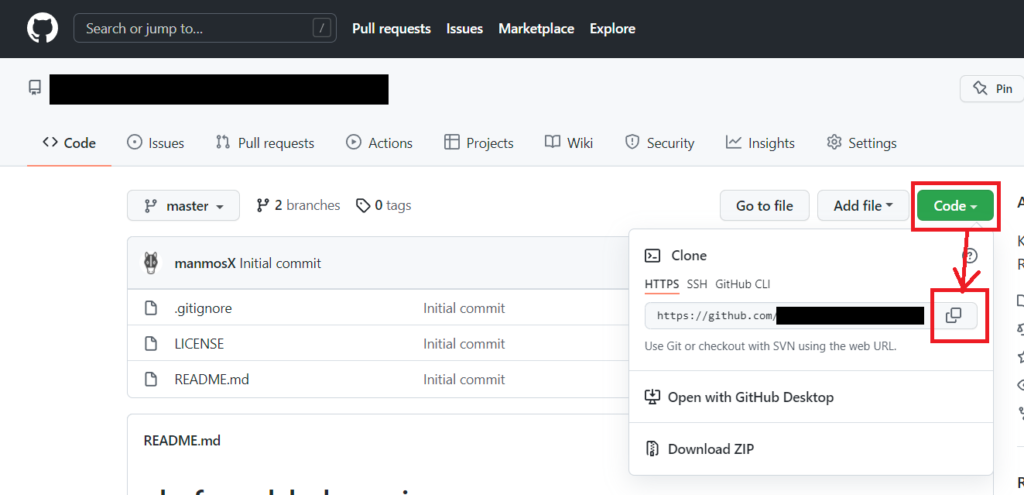The image size is (1024, 495).
Task: Open the Insights tab
Action: click(760, 143)
